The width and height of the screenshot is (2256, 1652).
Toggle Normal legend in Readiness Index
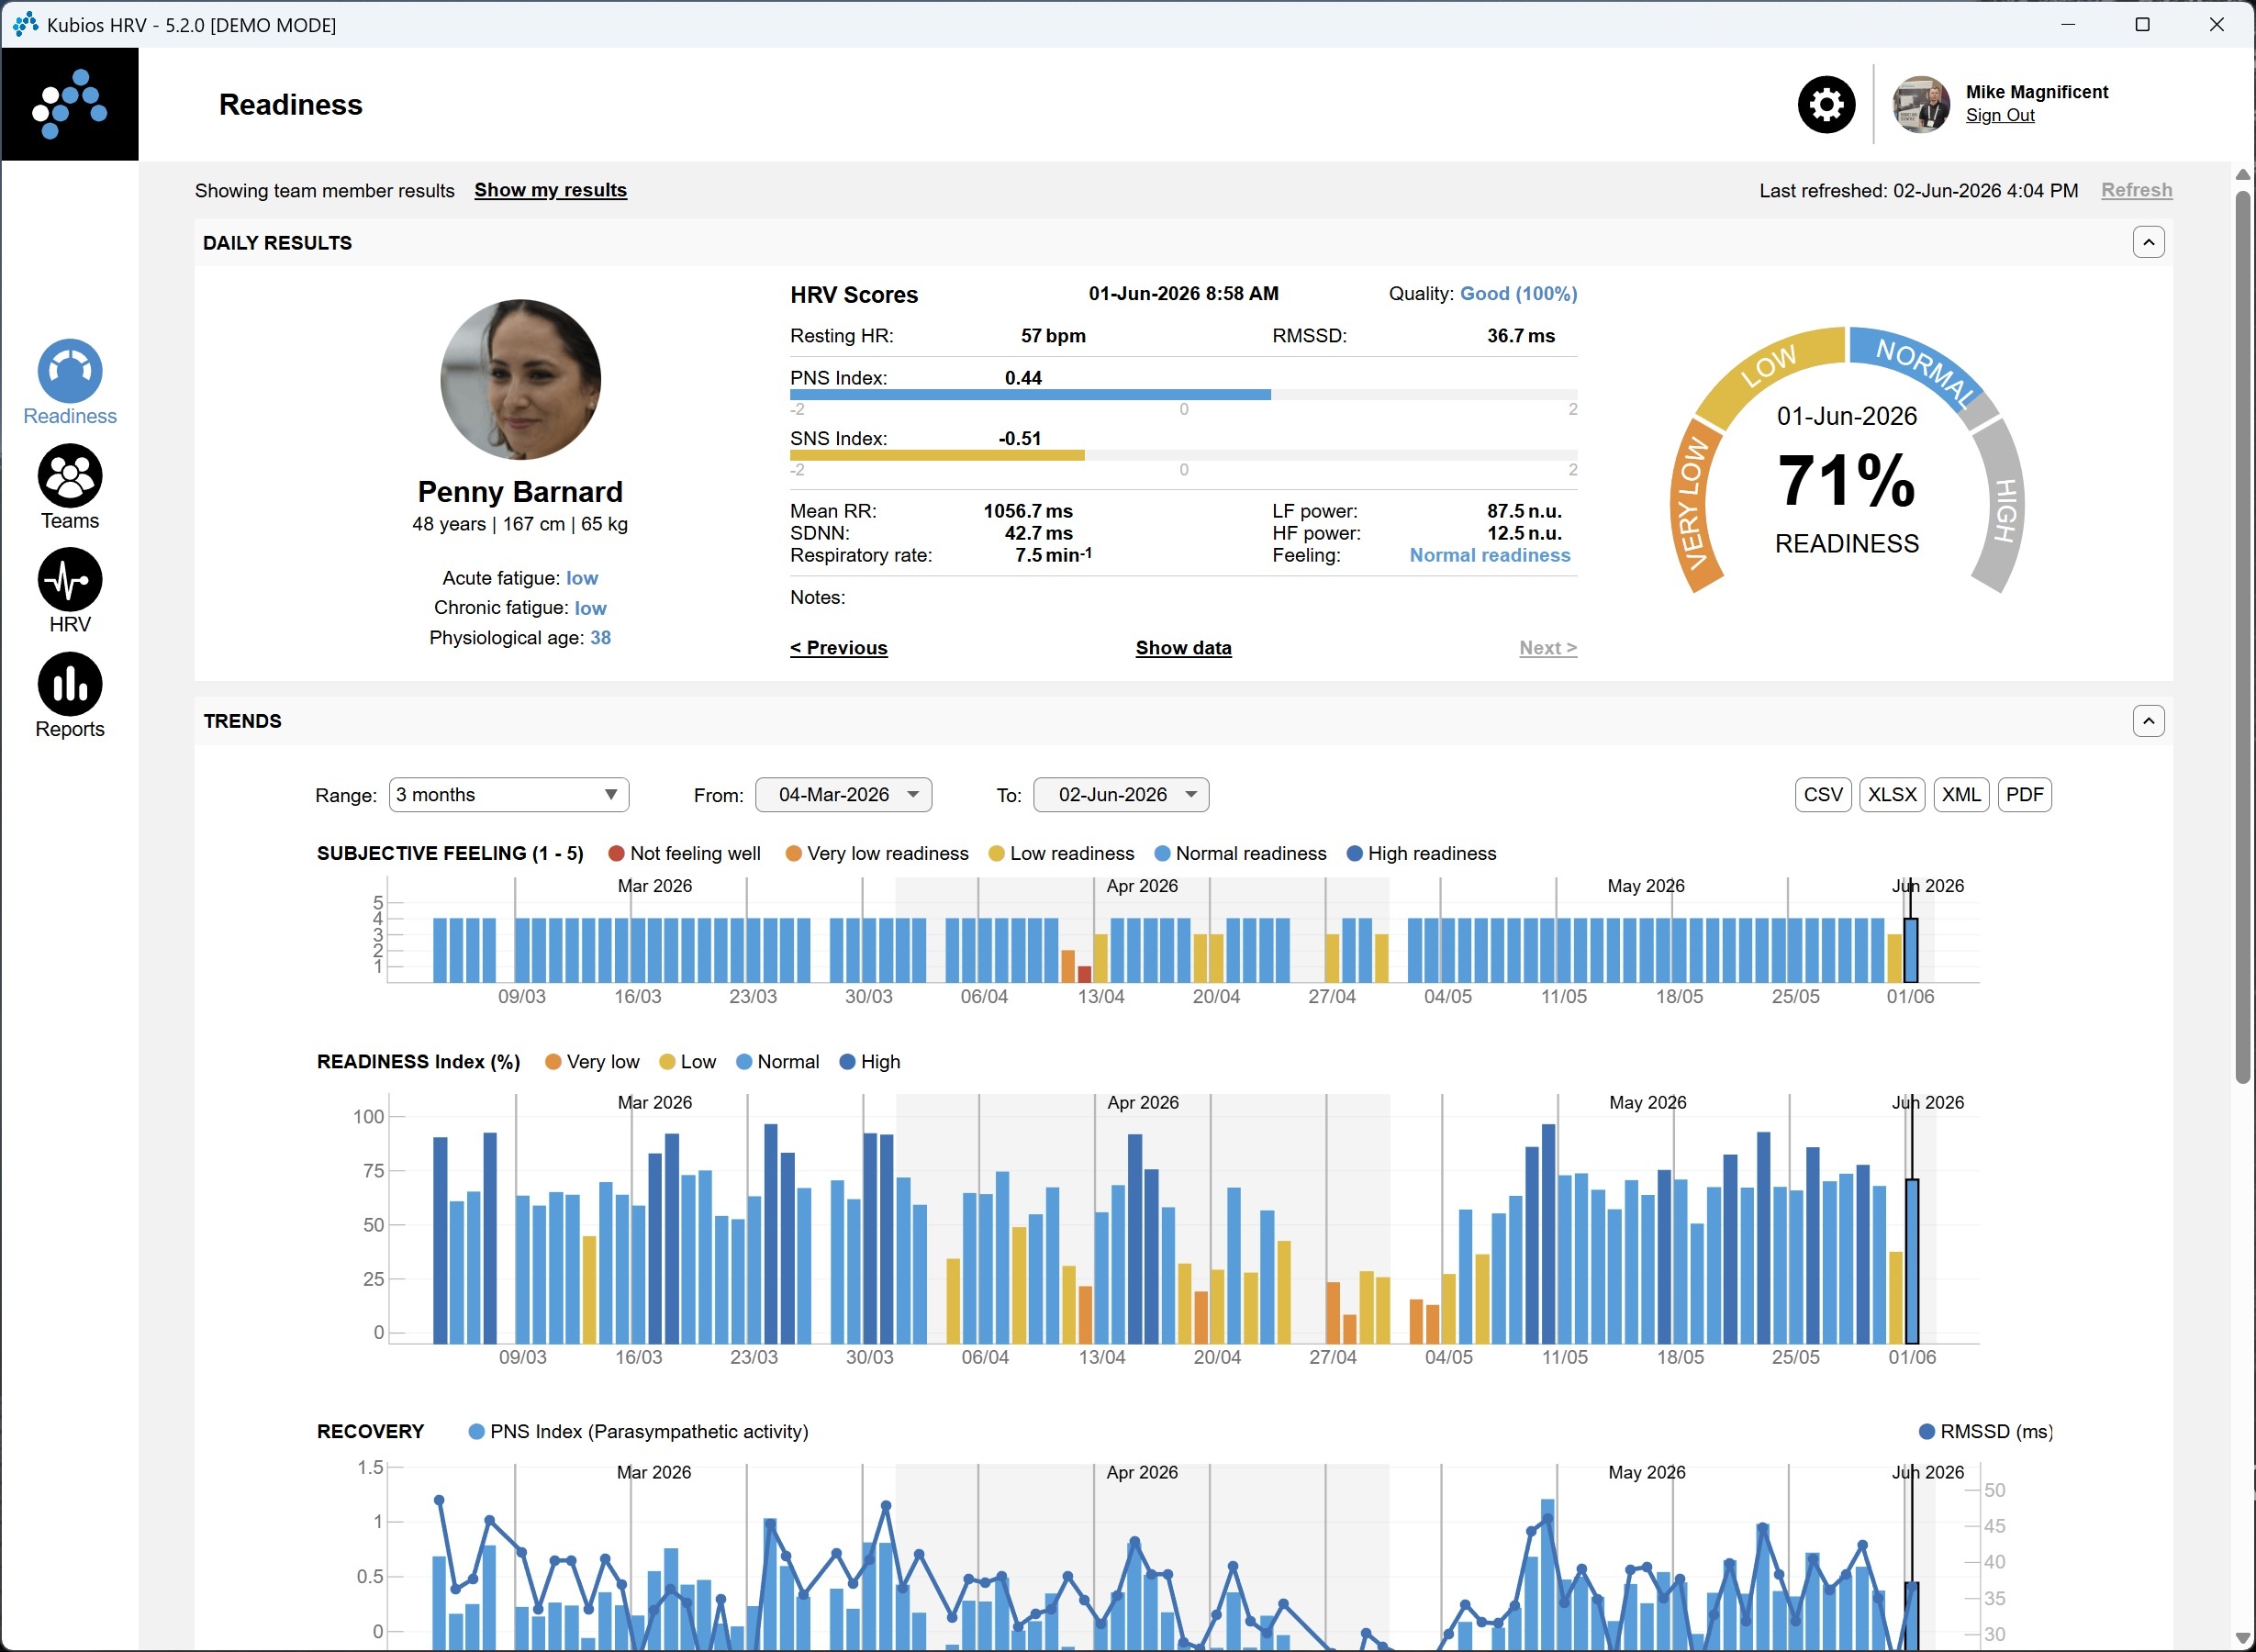click(x=777, y=1062)
